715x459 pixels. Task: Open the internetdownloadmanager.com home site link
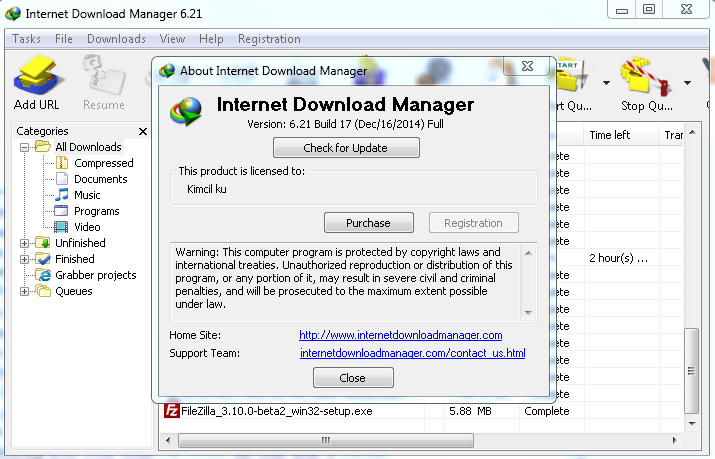pyautogui.click(x=400, y=335)
